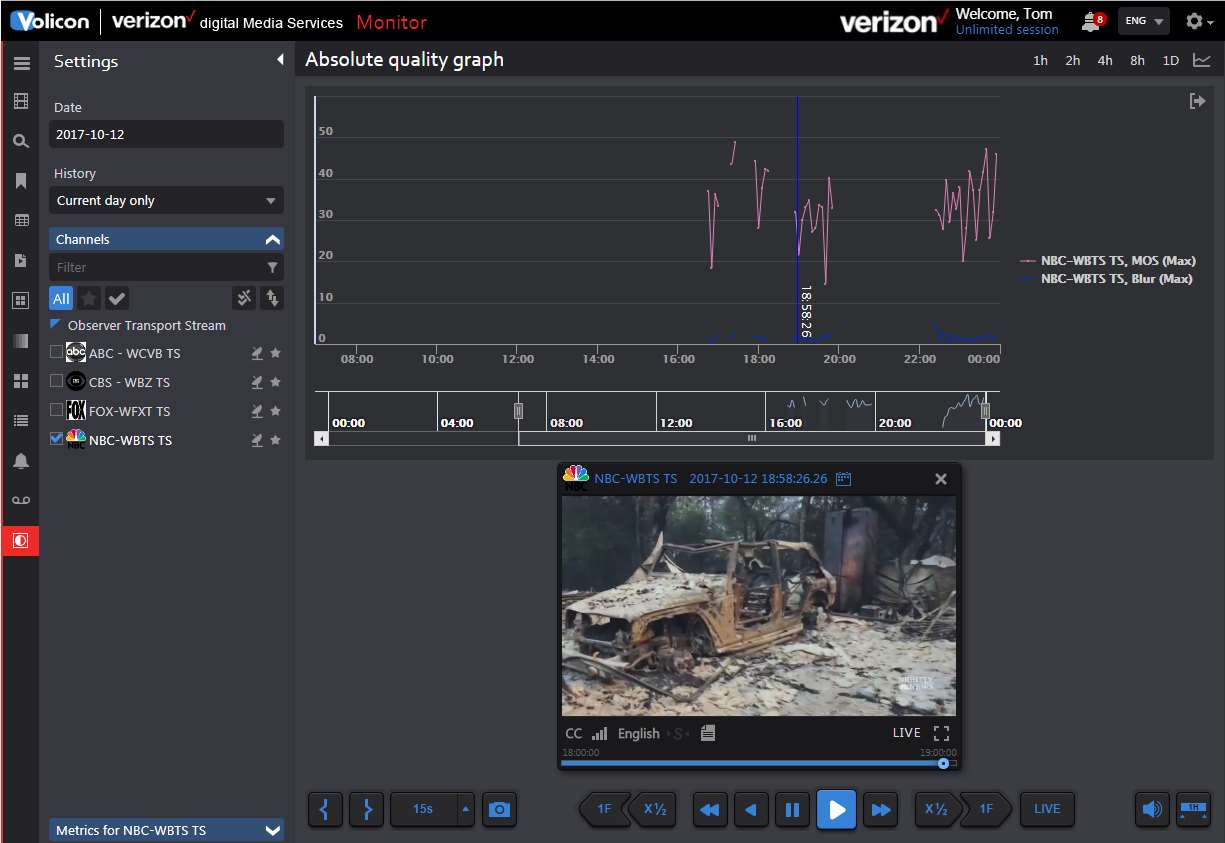Open the History dropdown
Screen dimensions: 1225x843
[x=166, y=200]
